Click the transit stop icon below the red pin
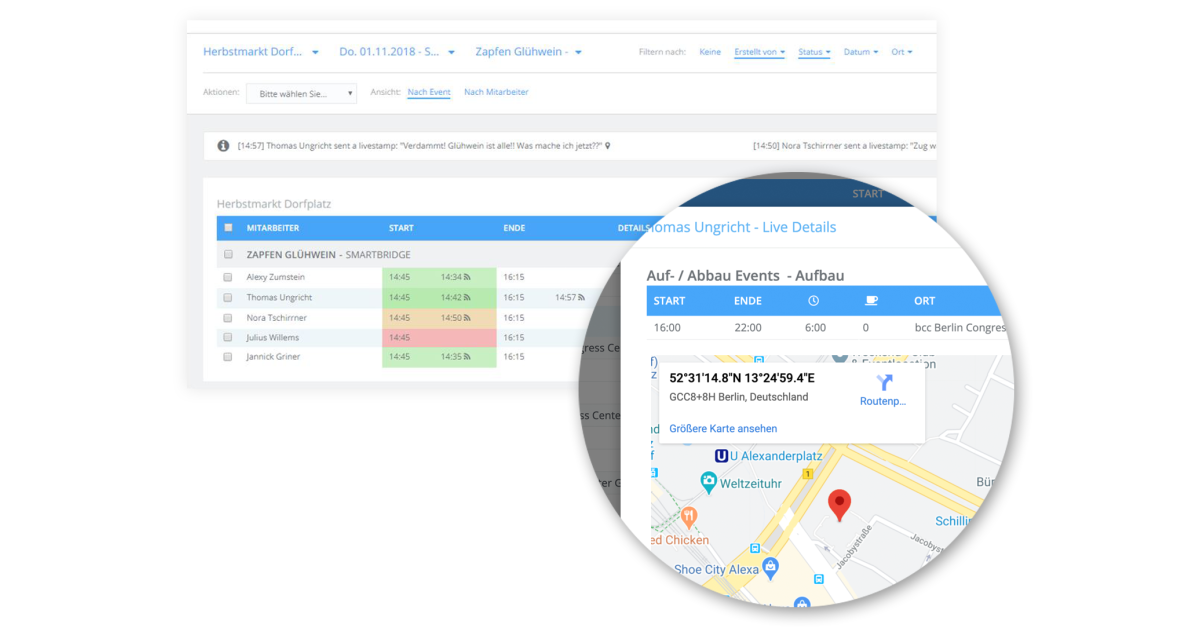The image size is (1200, 628). point(819,579)
